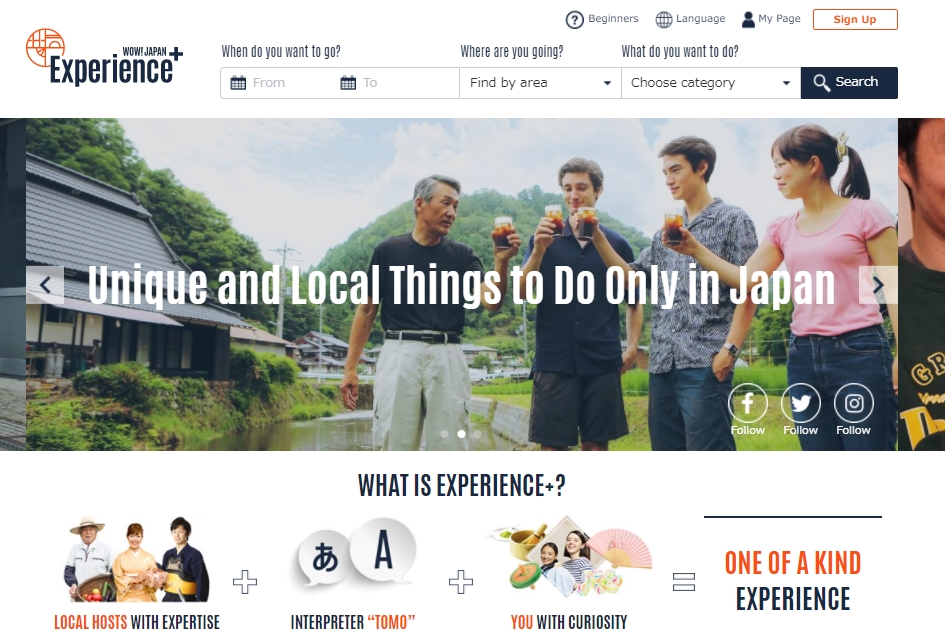
Task: Click the To date calendar icon
Action: 348,83
